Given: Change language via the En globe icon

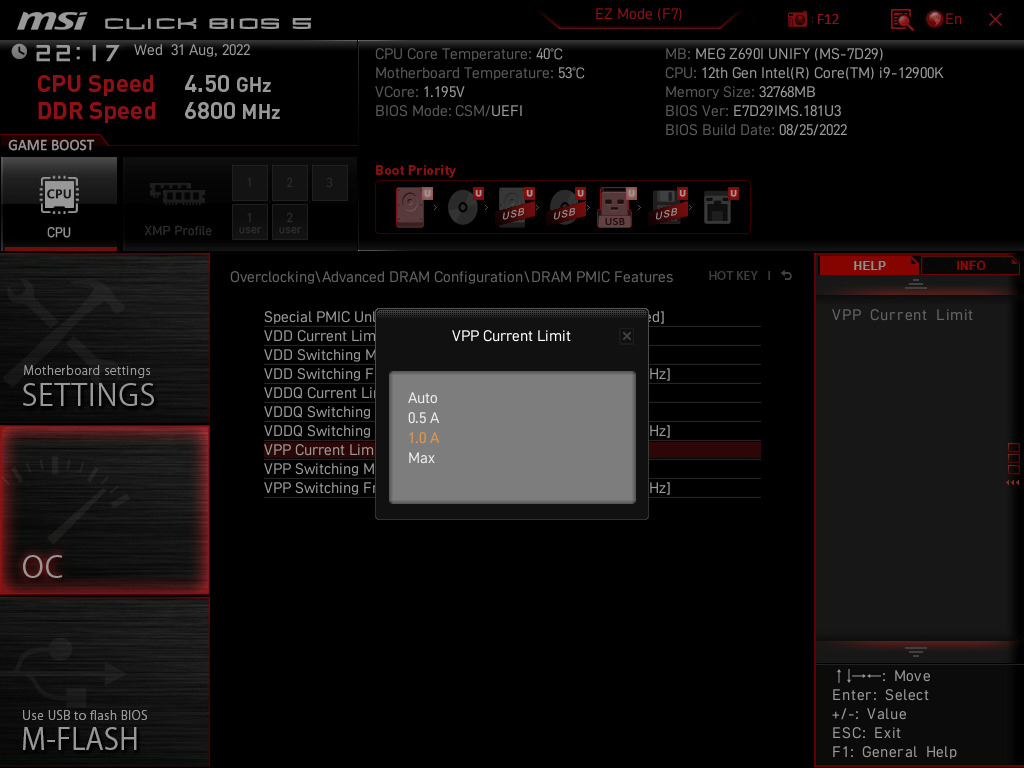Looking at the screenshot, I should click(944, 19).
